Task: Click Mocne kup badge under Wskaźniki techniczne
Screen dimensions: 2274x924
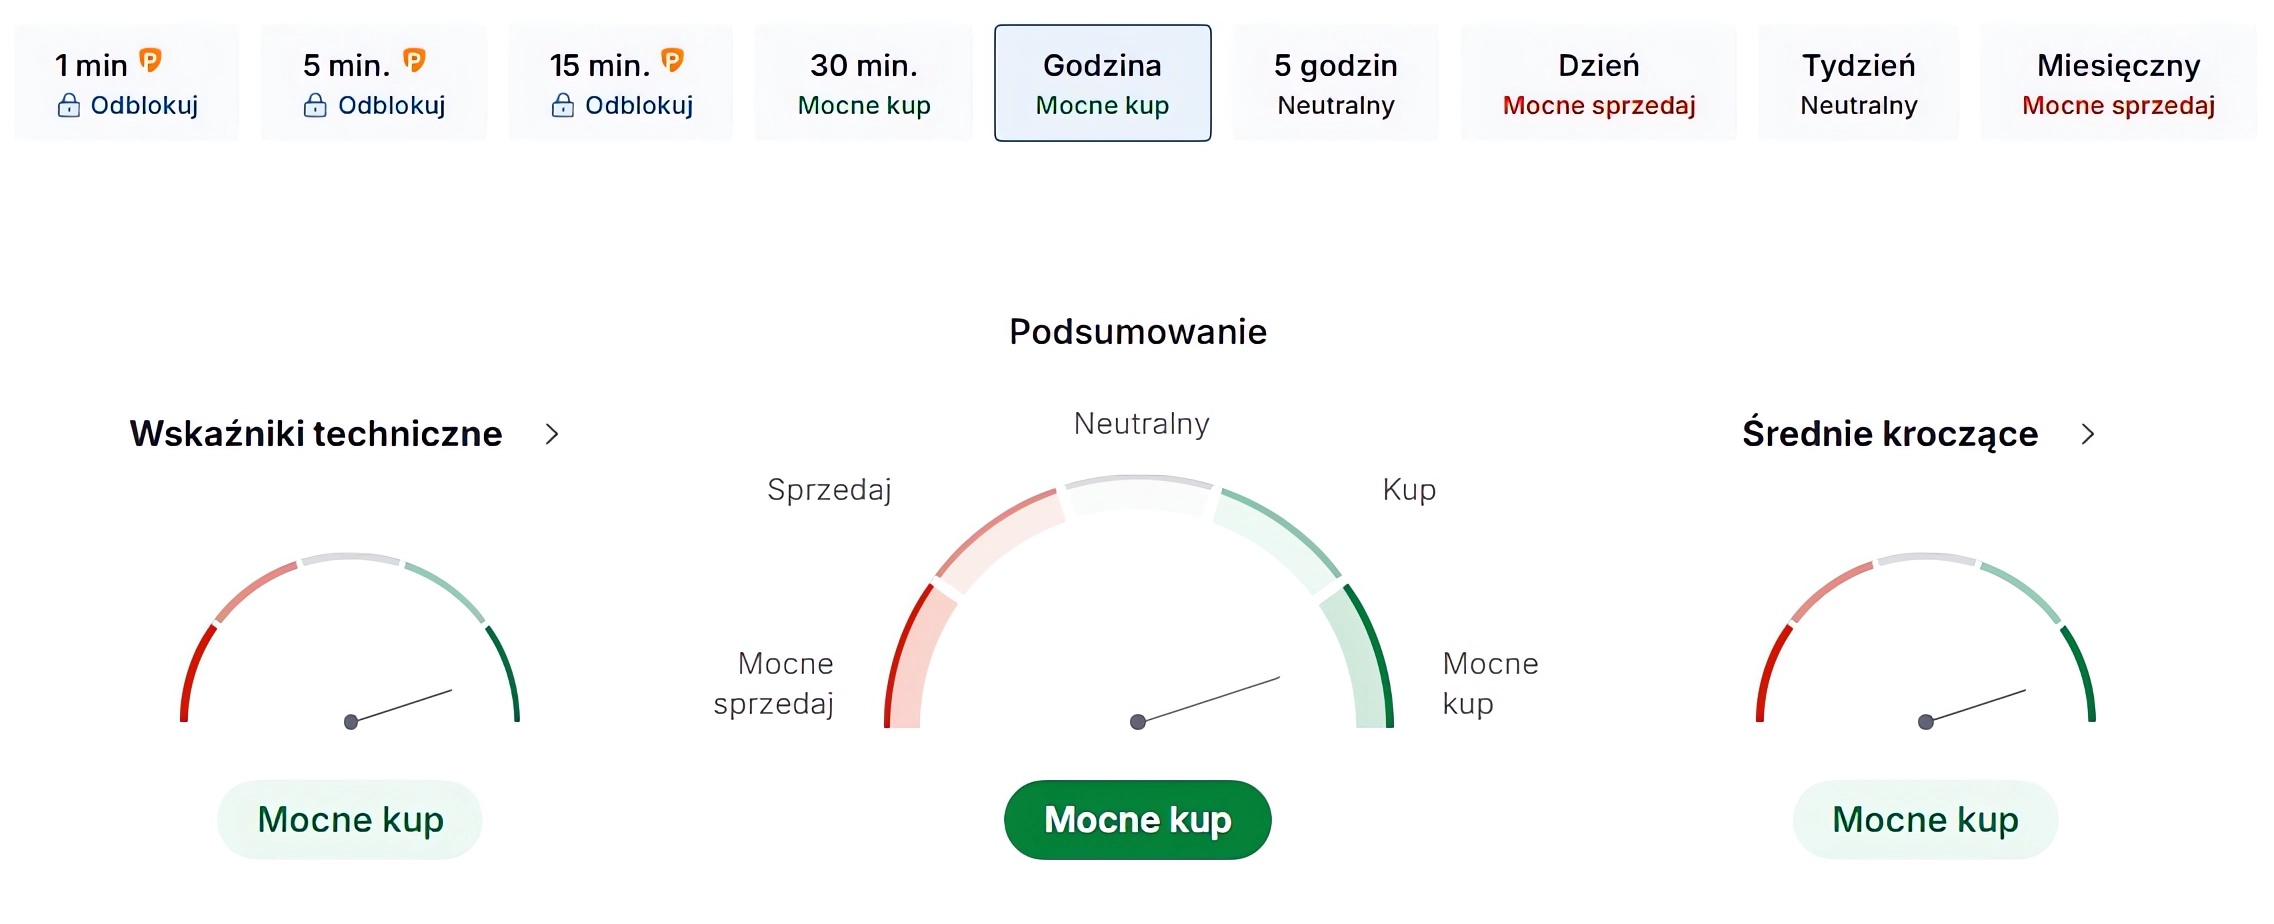Action: [x=350, y=820]
